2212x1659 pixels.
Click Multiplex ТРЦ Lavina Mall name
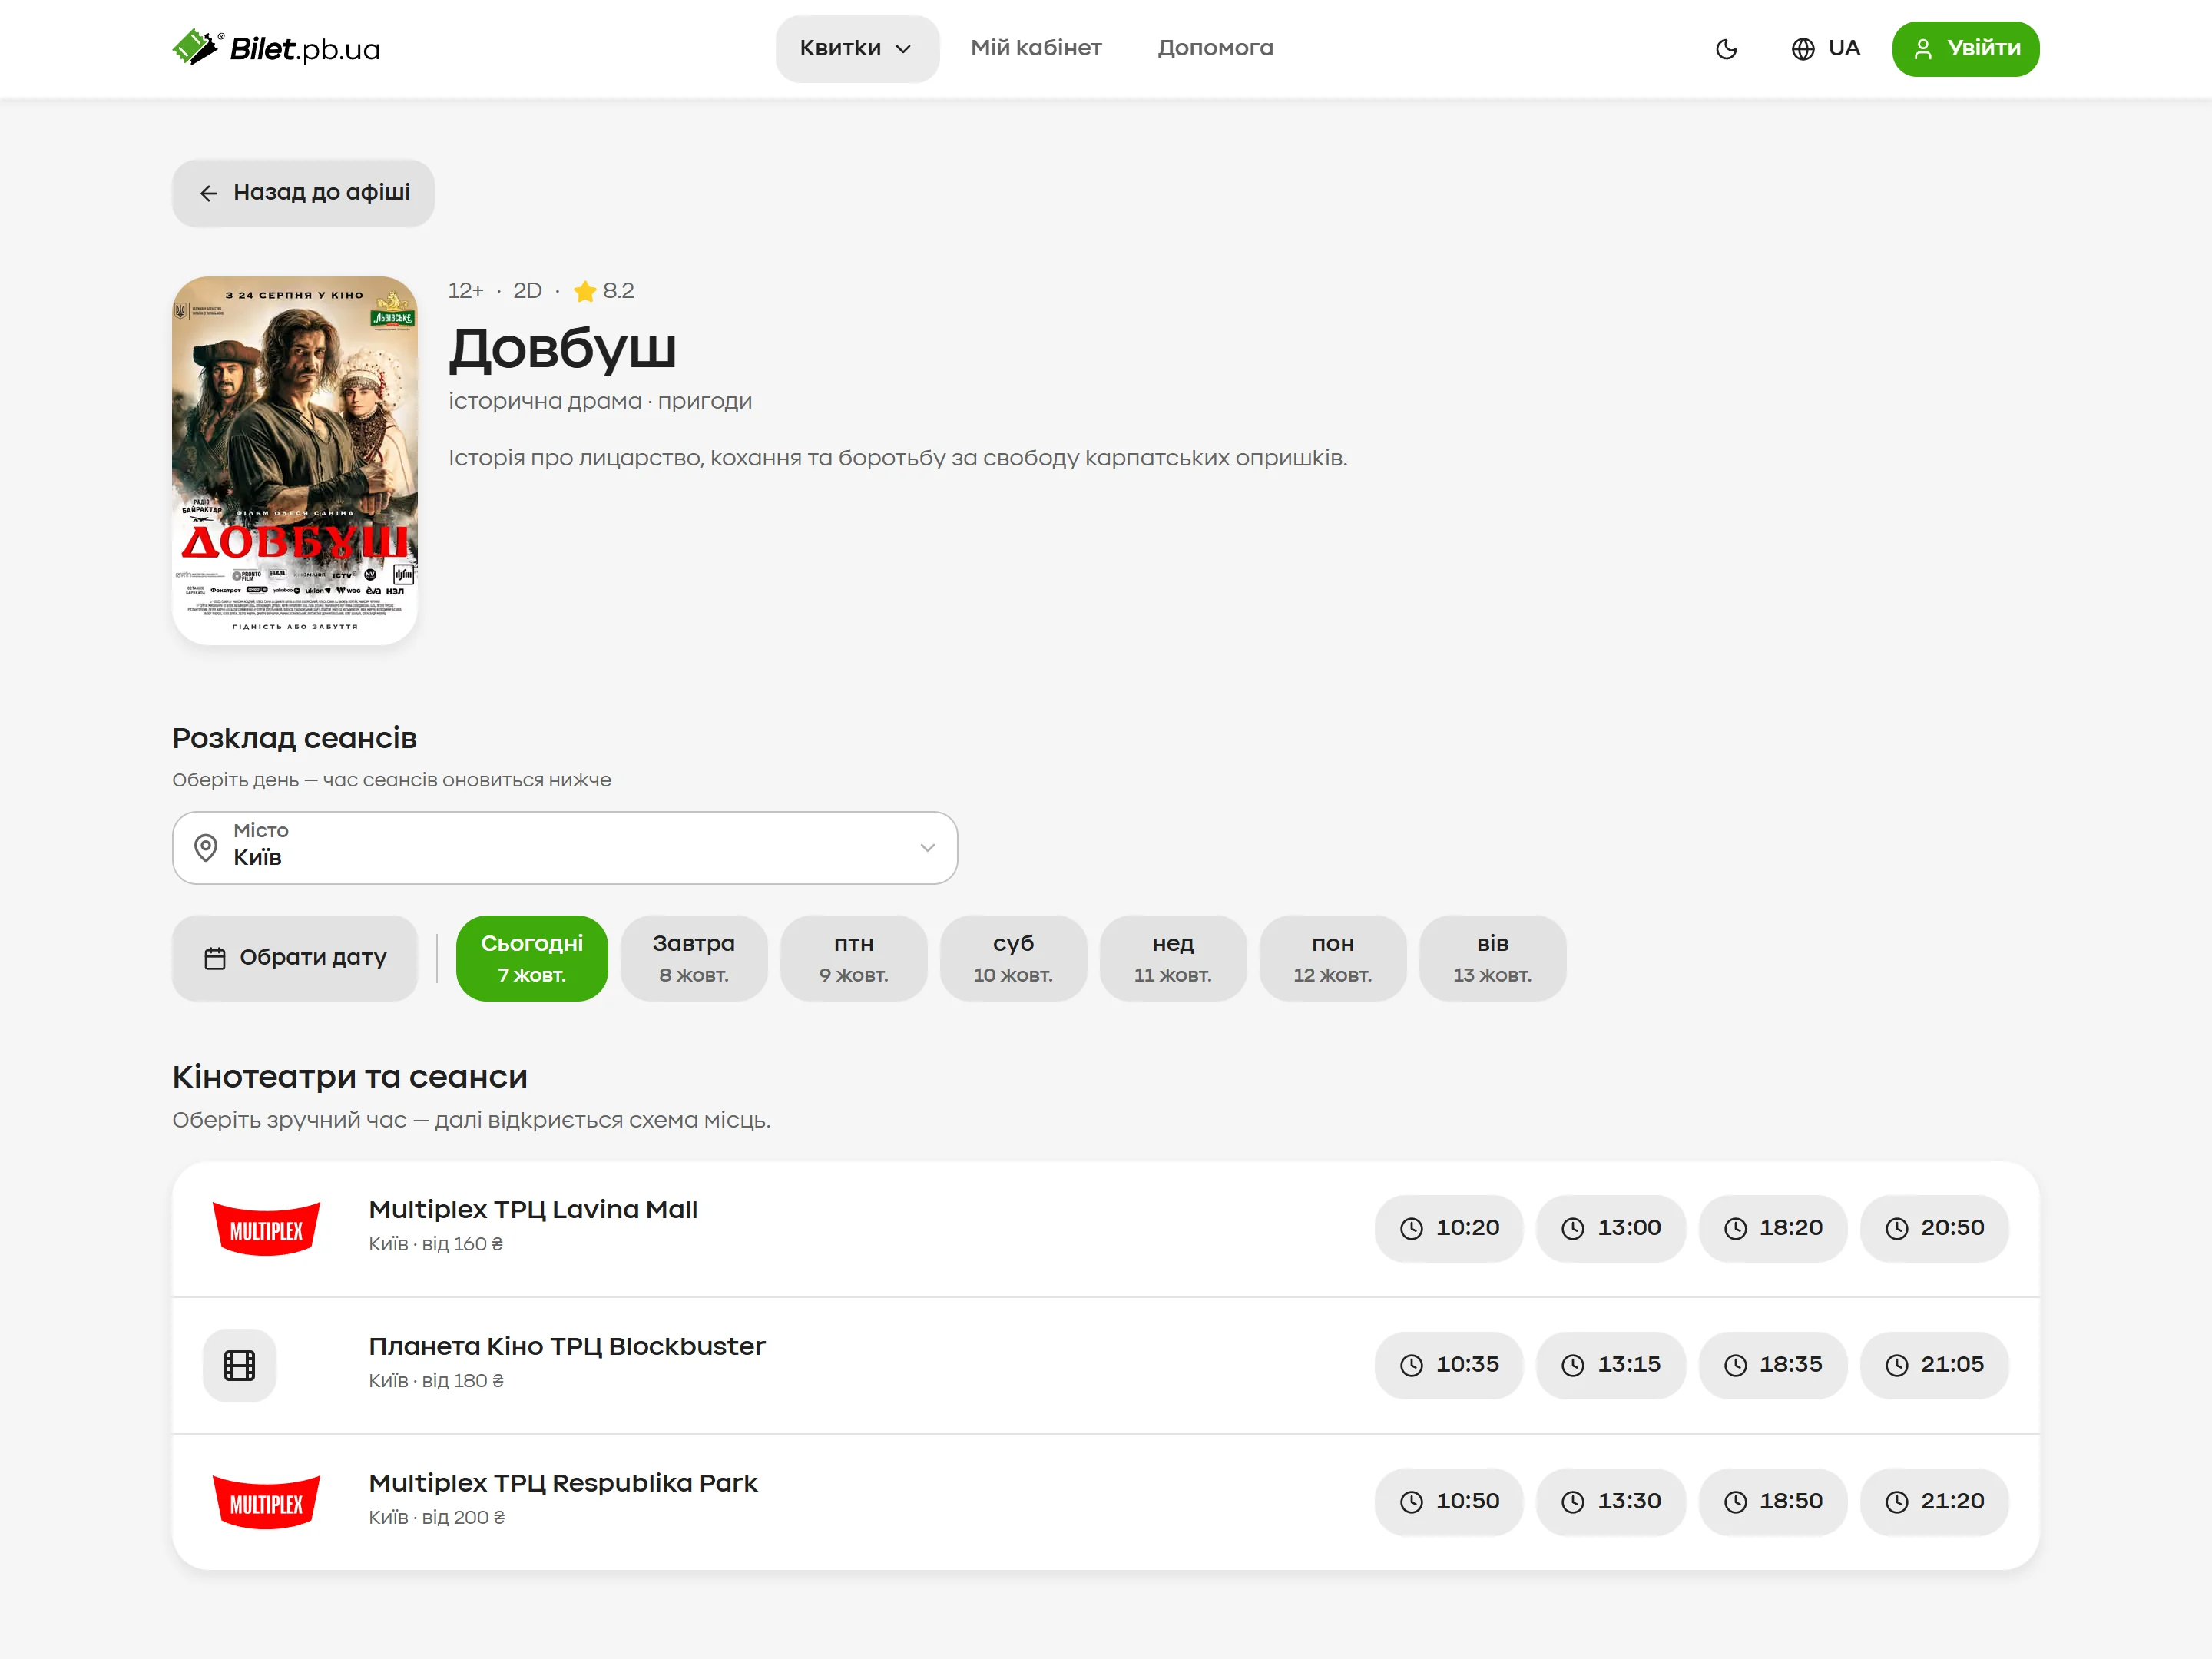[533, 1210]
